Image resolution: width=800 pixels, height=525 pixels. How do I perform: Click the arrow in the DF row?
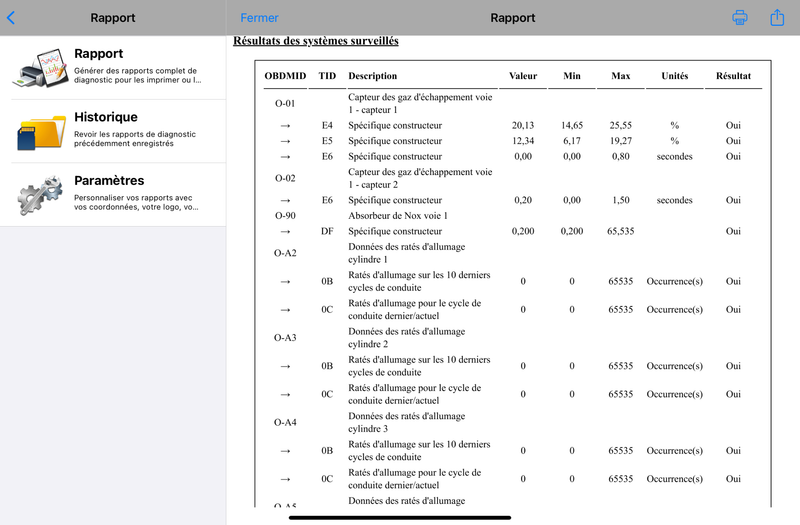pos(285,232)
